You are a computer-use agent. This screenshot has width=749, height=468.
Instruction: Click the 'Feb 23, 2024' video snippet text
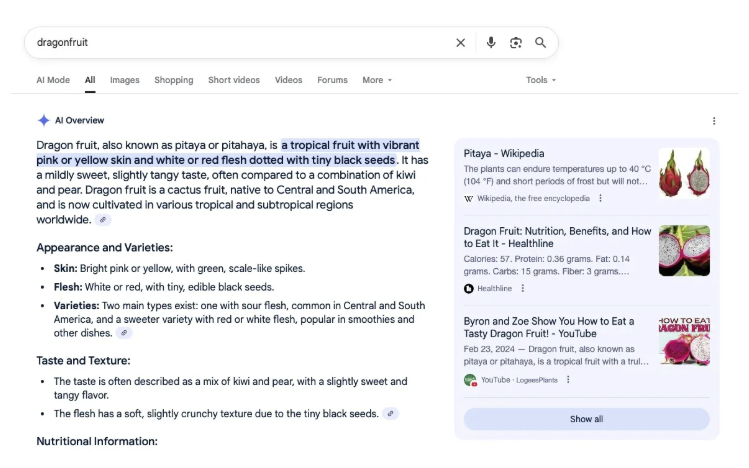point(556,355)
